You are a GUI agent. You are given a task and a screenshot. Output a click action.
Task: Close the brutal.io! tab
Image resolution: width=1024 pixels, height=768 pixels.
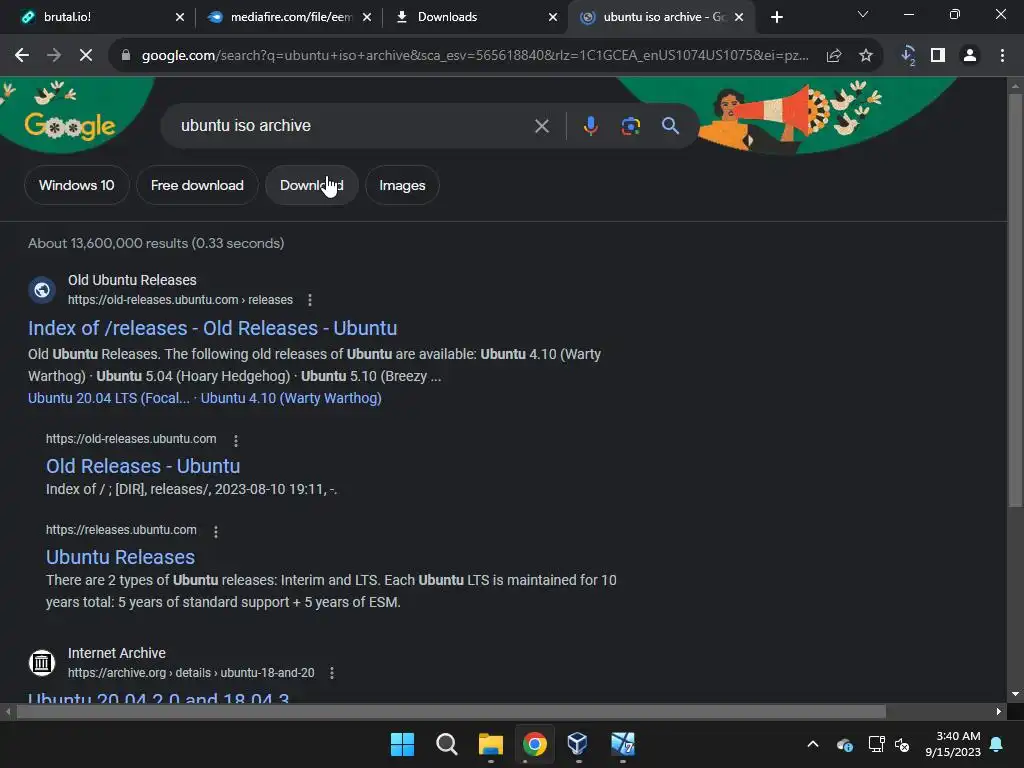click(180, 17)
